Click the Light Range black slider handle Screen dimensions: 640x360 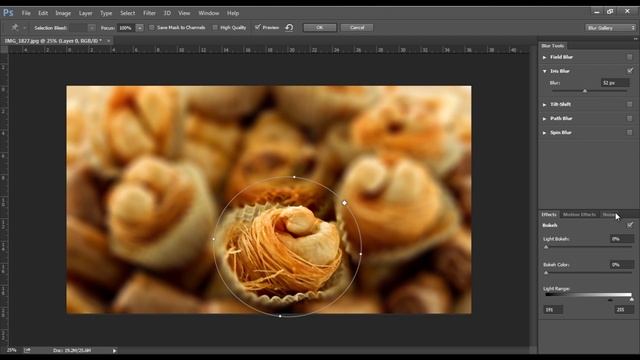[x=610, y=300]
